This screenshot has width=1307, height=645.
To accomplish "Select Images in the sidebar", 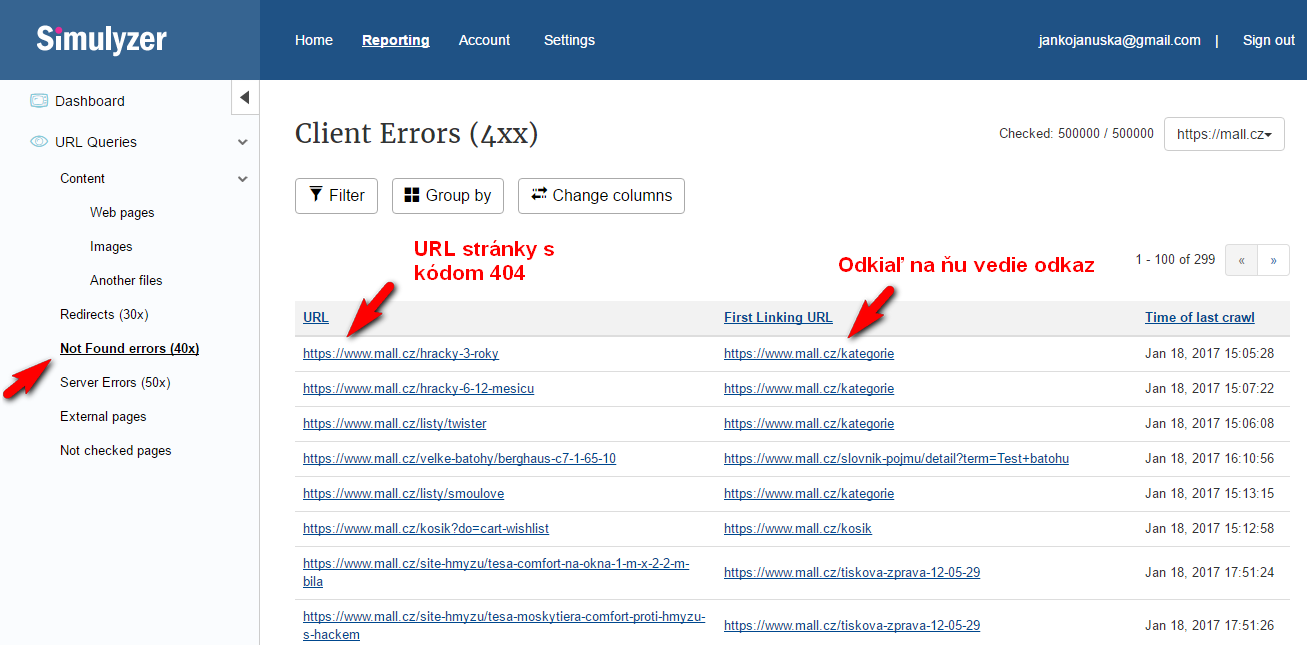I will pos(111,246).
